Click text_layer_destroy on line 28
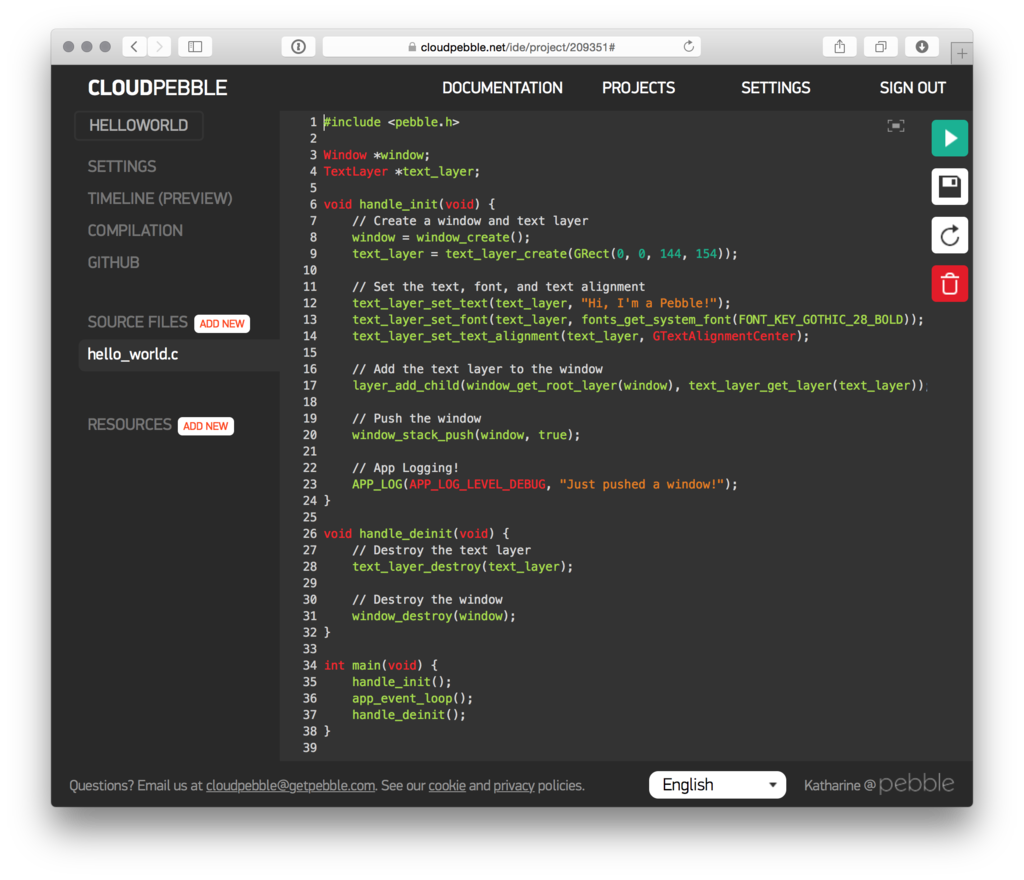Screen dimensions: 1024x880 tap(417, 567)
